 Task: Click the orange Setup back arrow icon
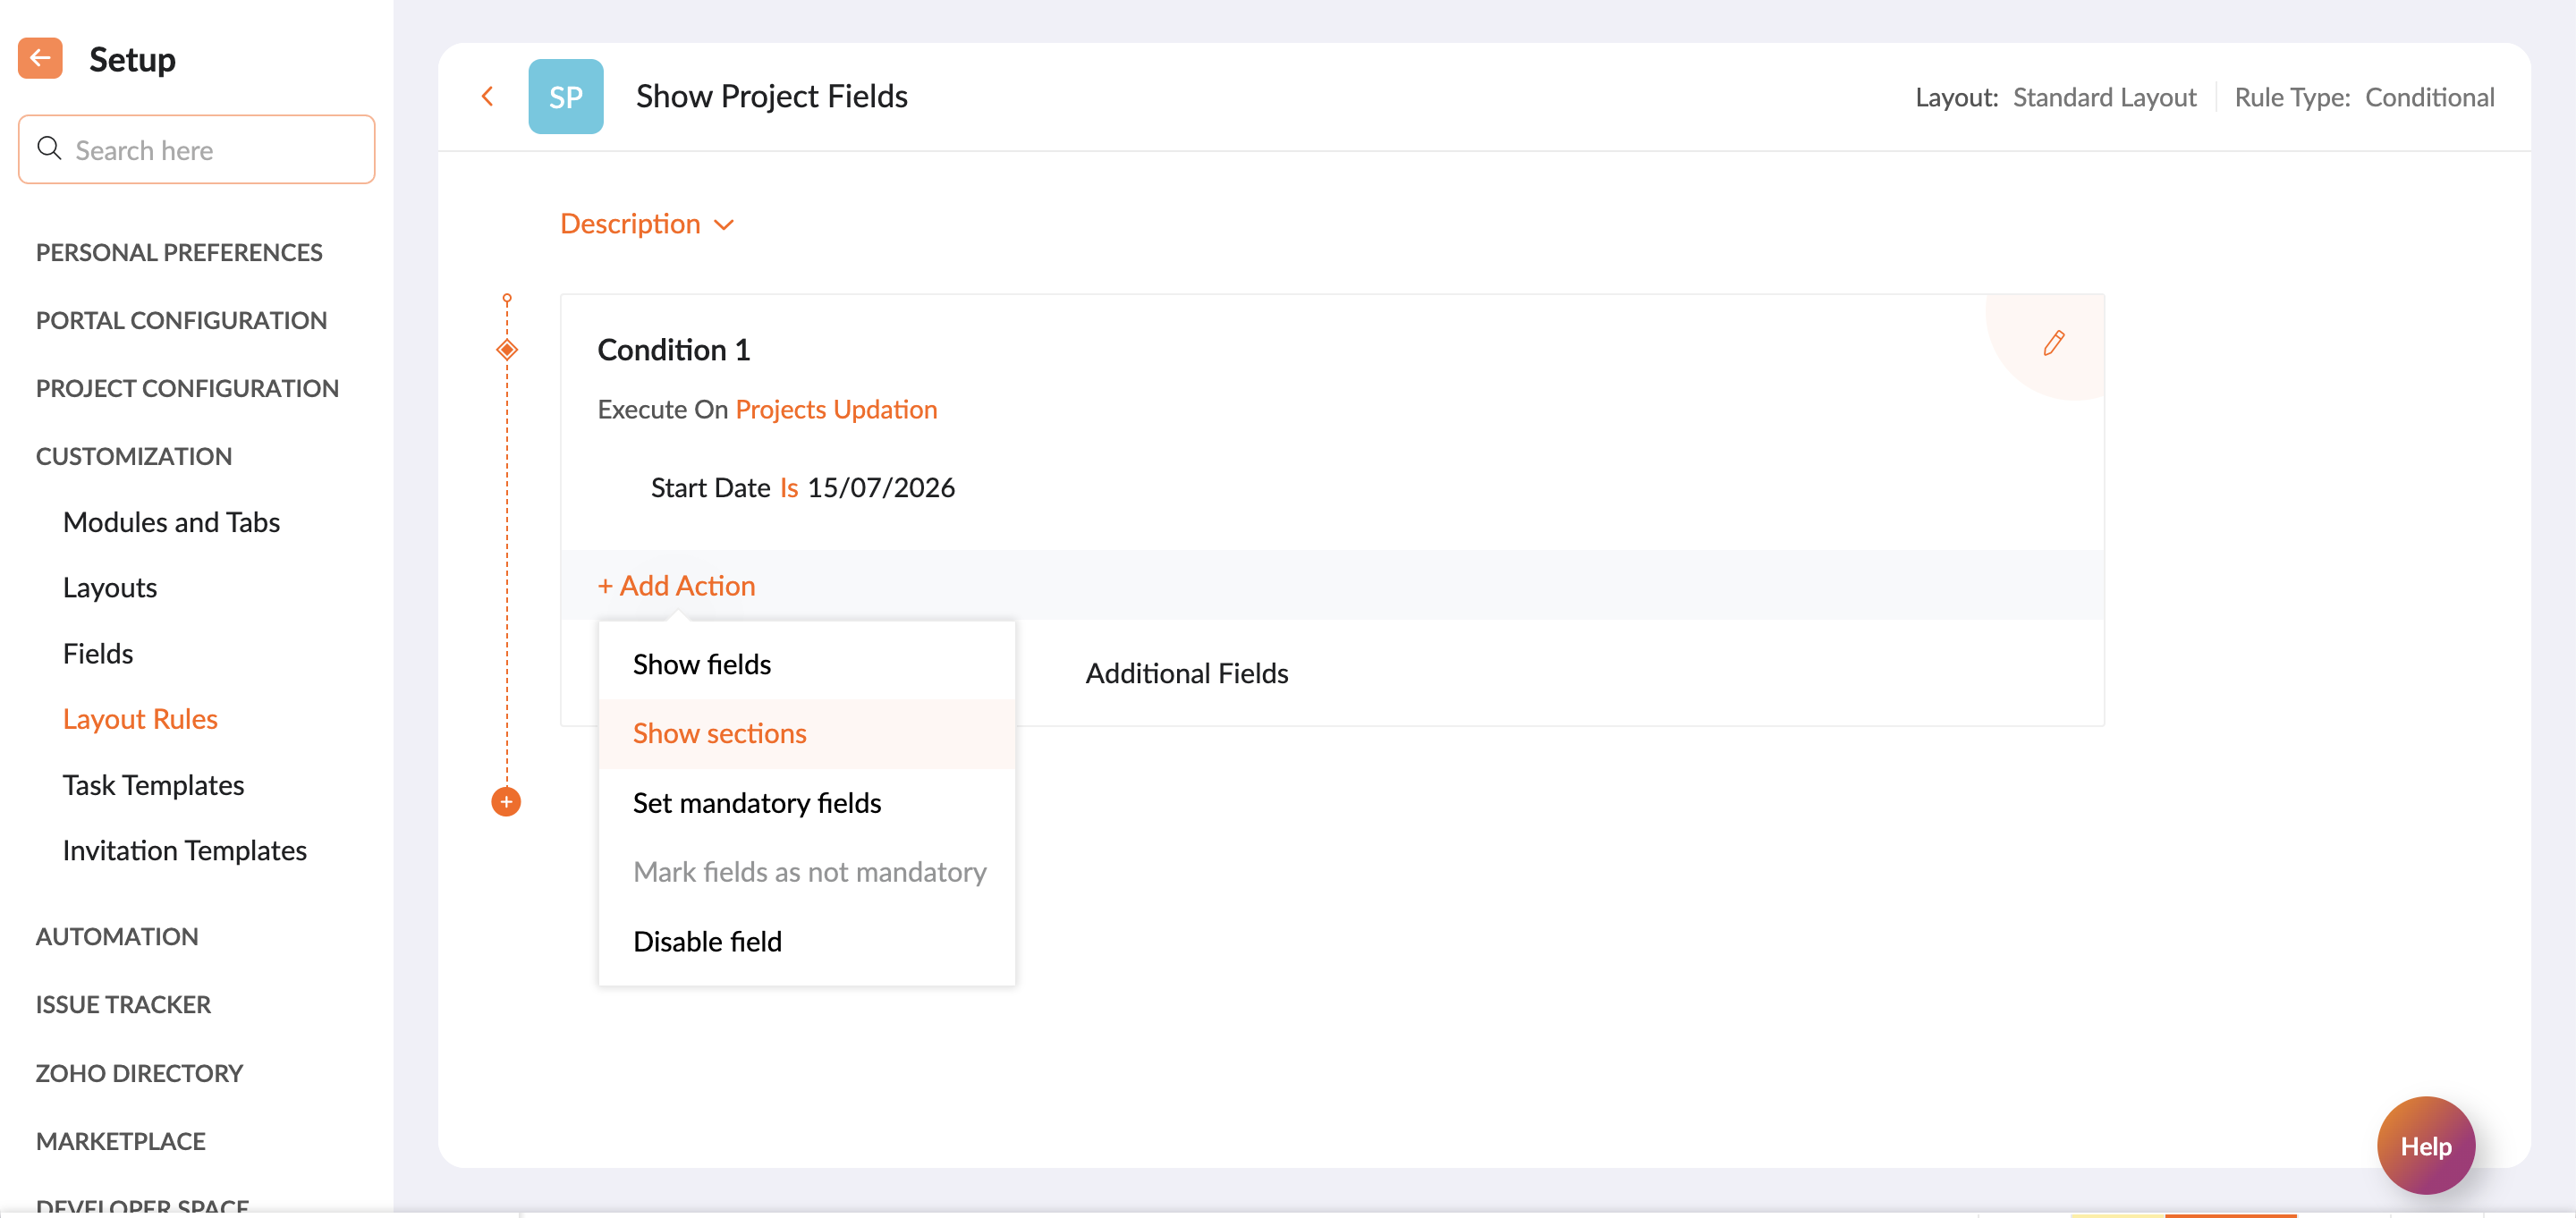(x=40, y=58)
